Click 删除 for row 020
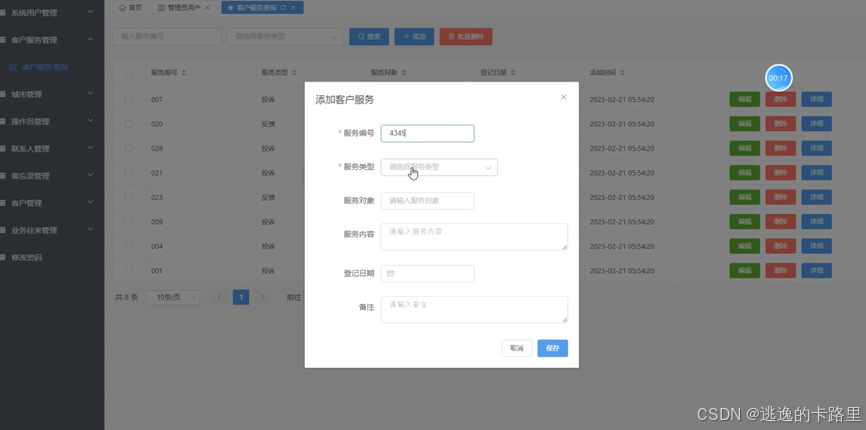Screen dimensions: 866x430 (780, 124)
